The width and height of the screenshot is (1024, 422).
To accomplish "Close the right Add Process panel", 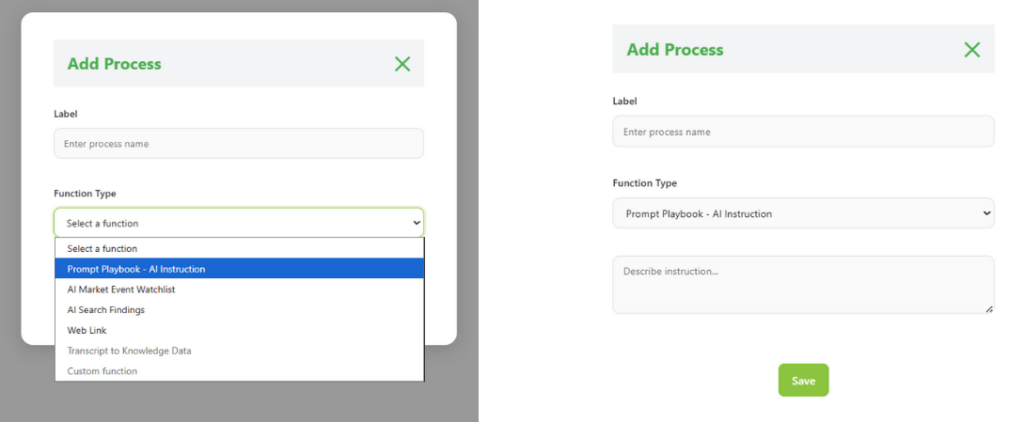I will 971,50.
